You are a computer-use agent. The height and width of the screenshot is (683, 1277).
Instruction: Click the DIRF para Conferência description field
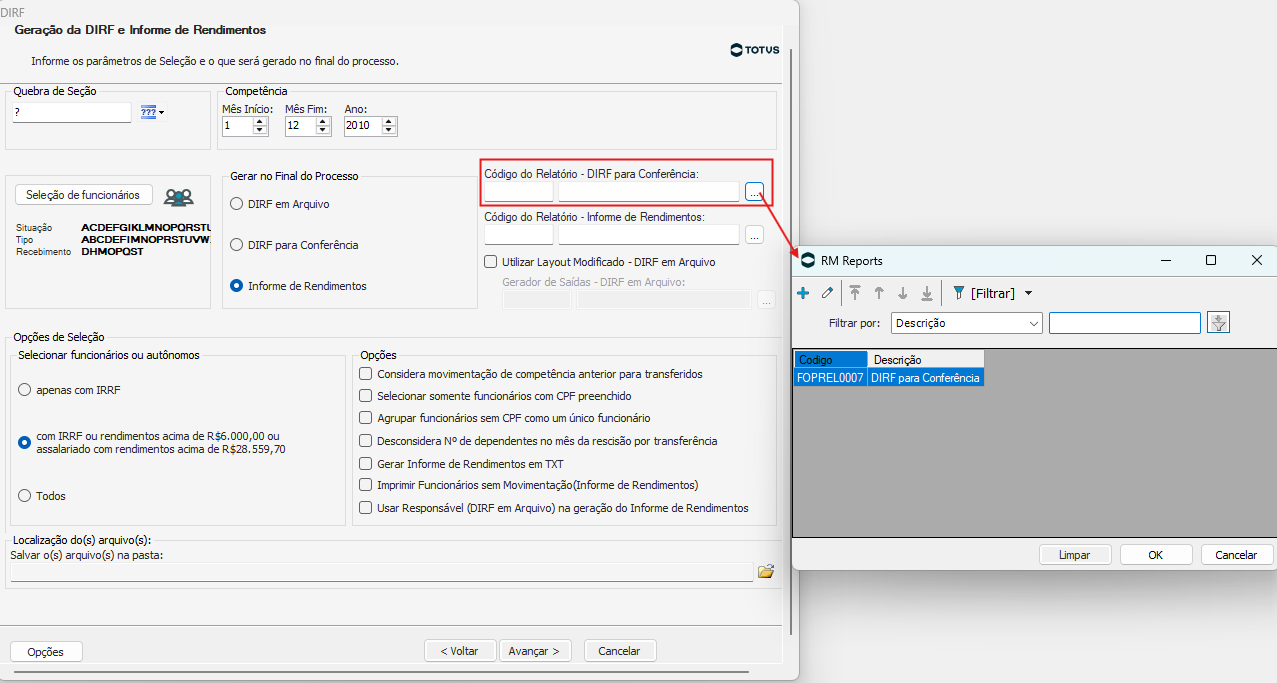(x=648, y=192)
